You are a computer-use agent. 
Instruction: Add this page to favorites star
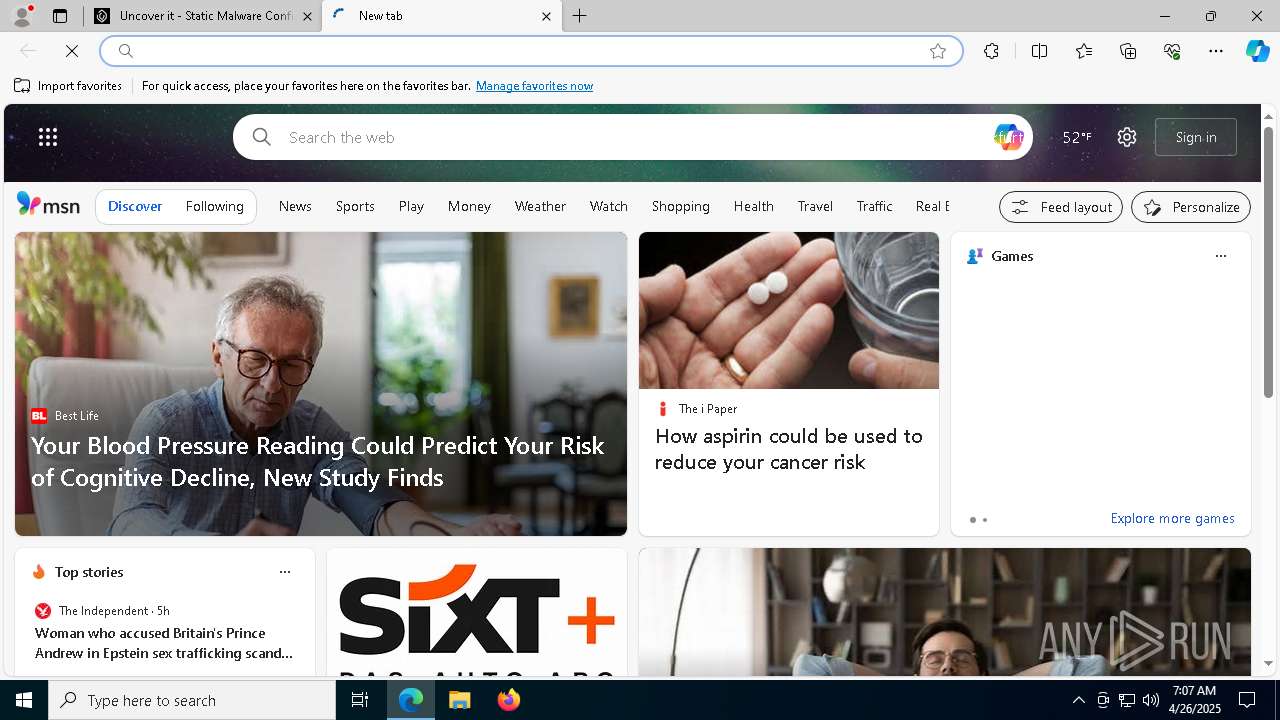click(x=938, y=51)
